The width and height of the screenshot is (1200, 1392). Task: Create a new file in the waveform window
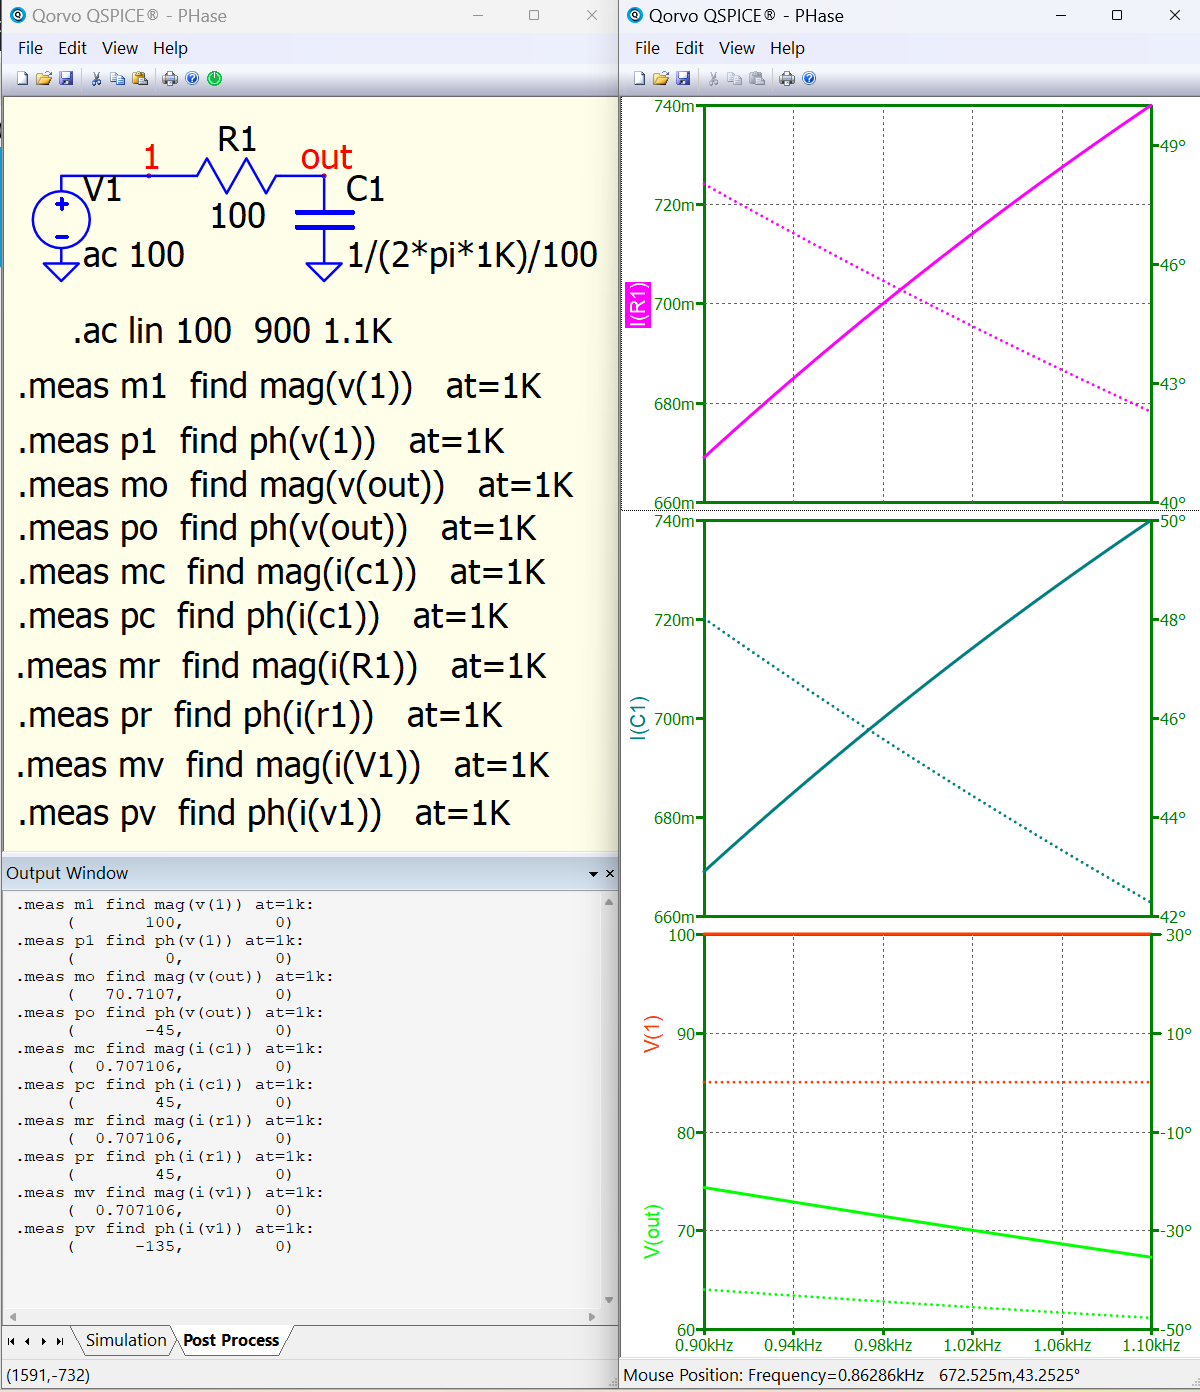(x=640, y=78)
